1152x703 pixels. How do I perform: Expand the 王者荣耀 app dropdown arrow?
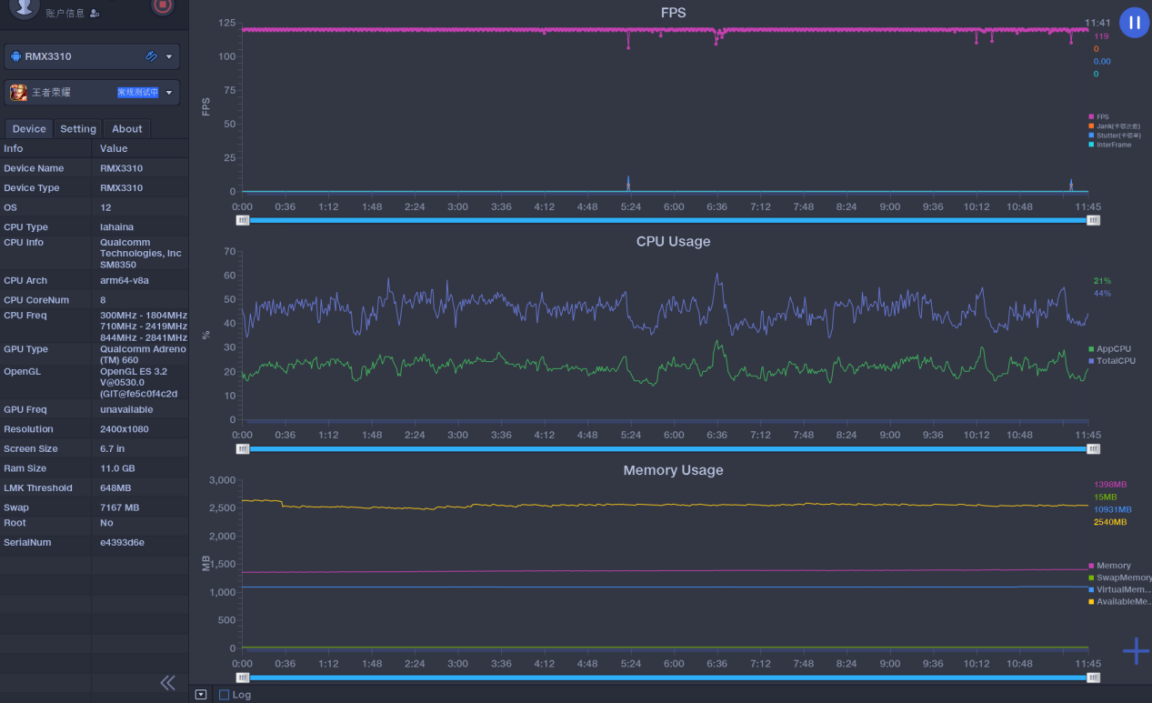169,93
